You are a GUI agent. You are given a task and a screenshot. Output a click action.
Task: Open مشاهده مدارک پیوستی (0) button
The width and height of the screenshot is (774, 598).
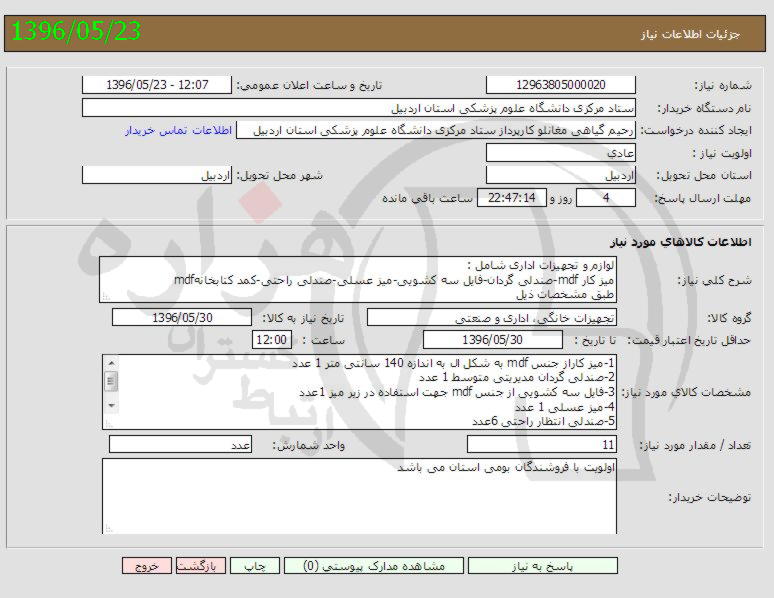[x=374, y=566]
